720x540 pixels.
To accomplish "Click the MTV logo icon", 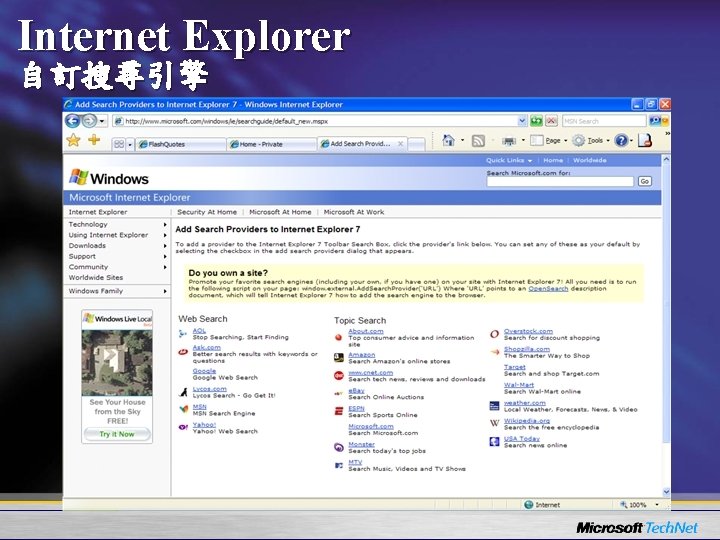I will [x=339, y=465].
